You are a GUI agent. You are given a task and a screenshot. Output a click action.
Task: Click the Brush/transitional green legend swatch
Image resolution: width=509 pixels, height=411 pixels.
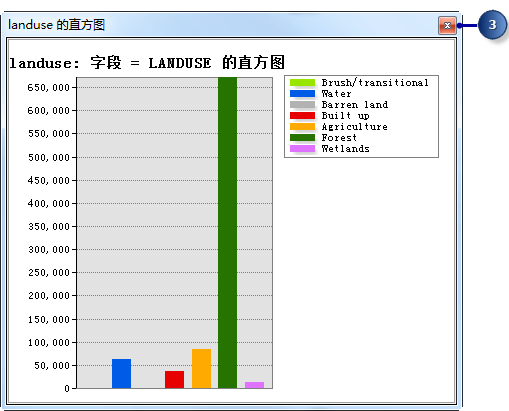302,82
